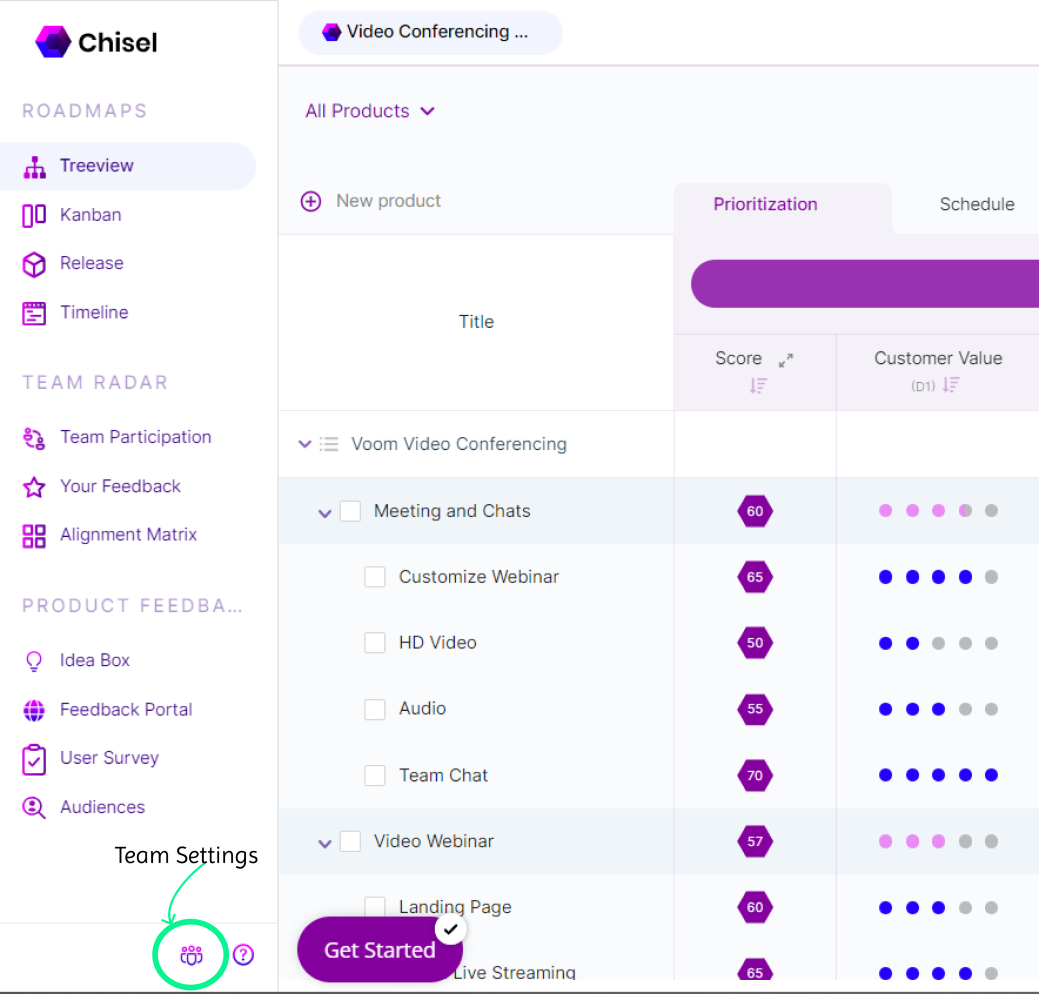Open the Timeline view icon

coord(33,312)
